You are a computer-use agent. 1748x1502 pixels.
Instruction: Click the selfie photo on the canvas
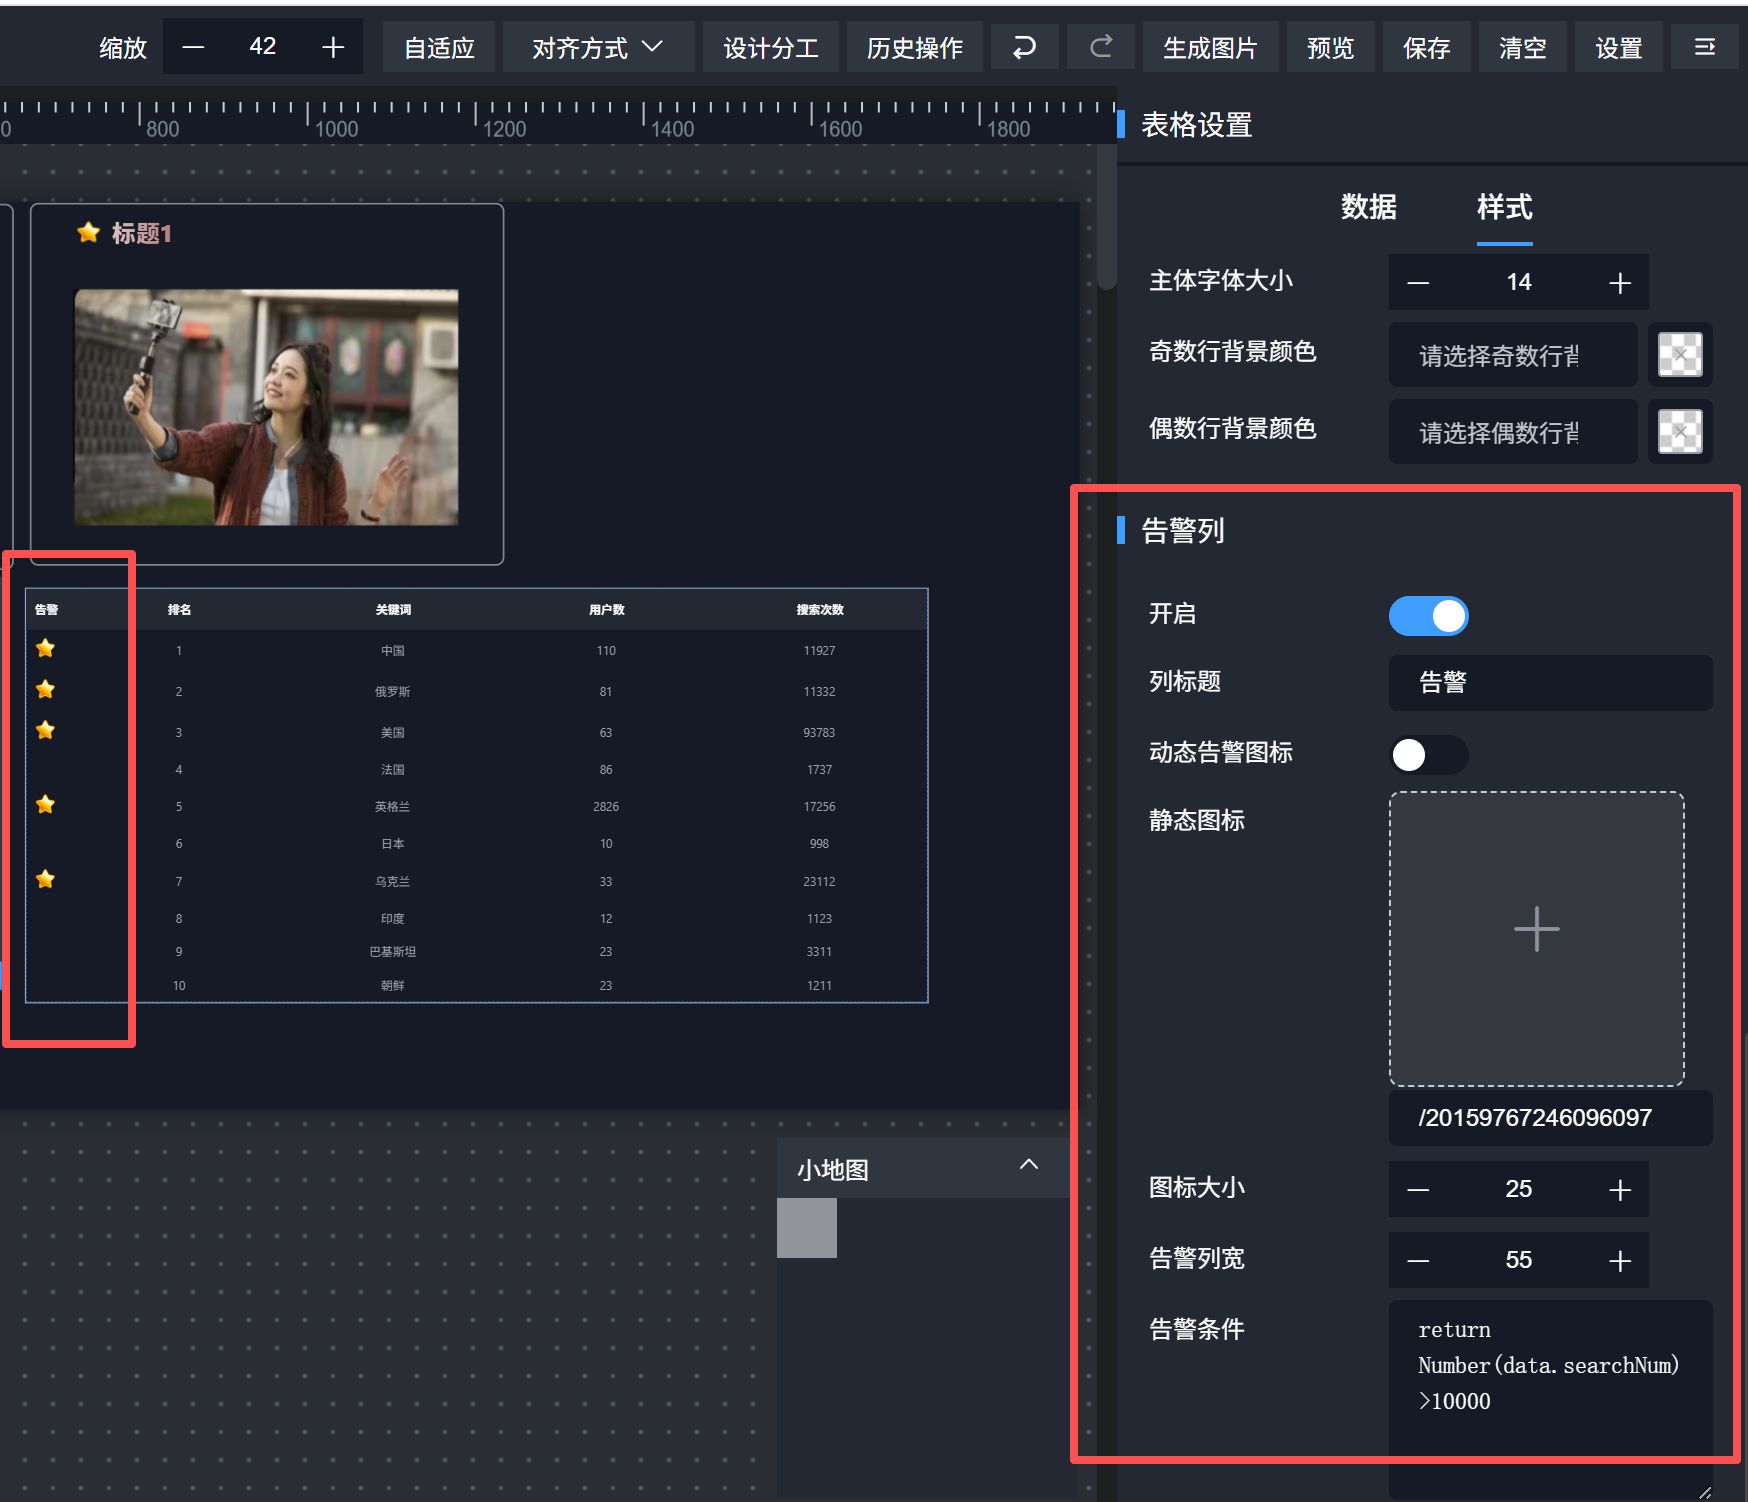pos(266,407)
